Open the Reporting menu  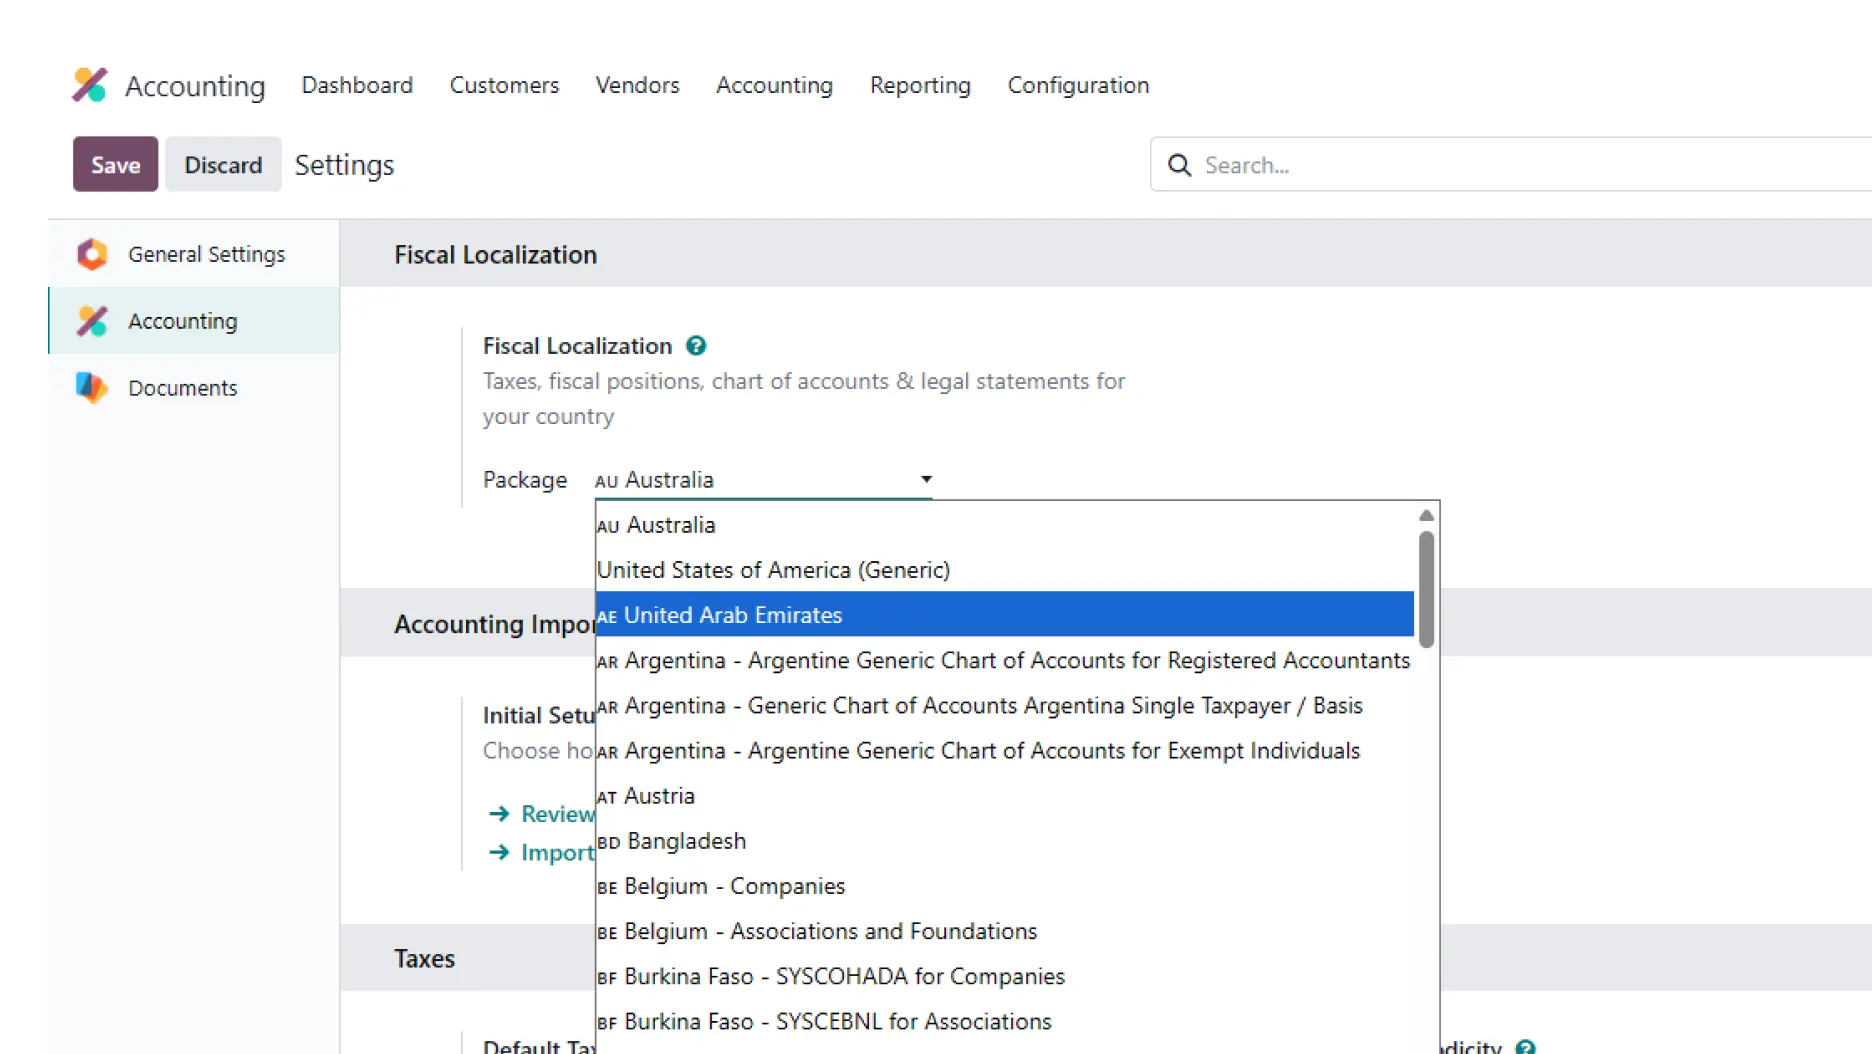920,85
